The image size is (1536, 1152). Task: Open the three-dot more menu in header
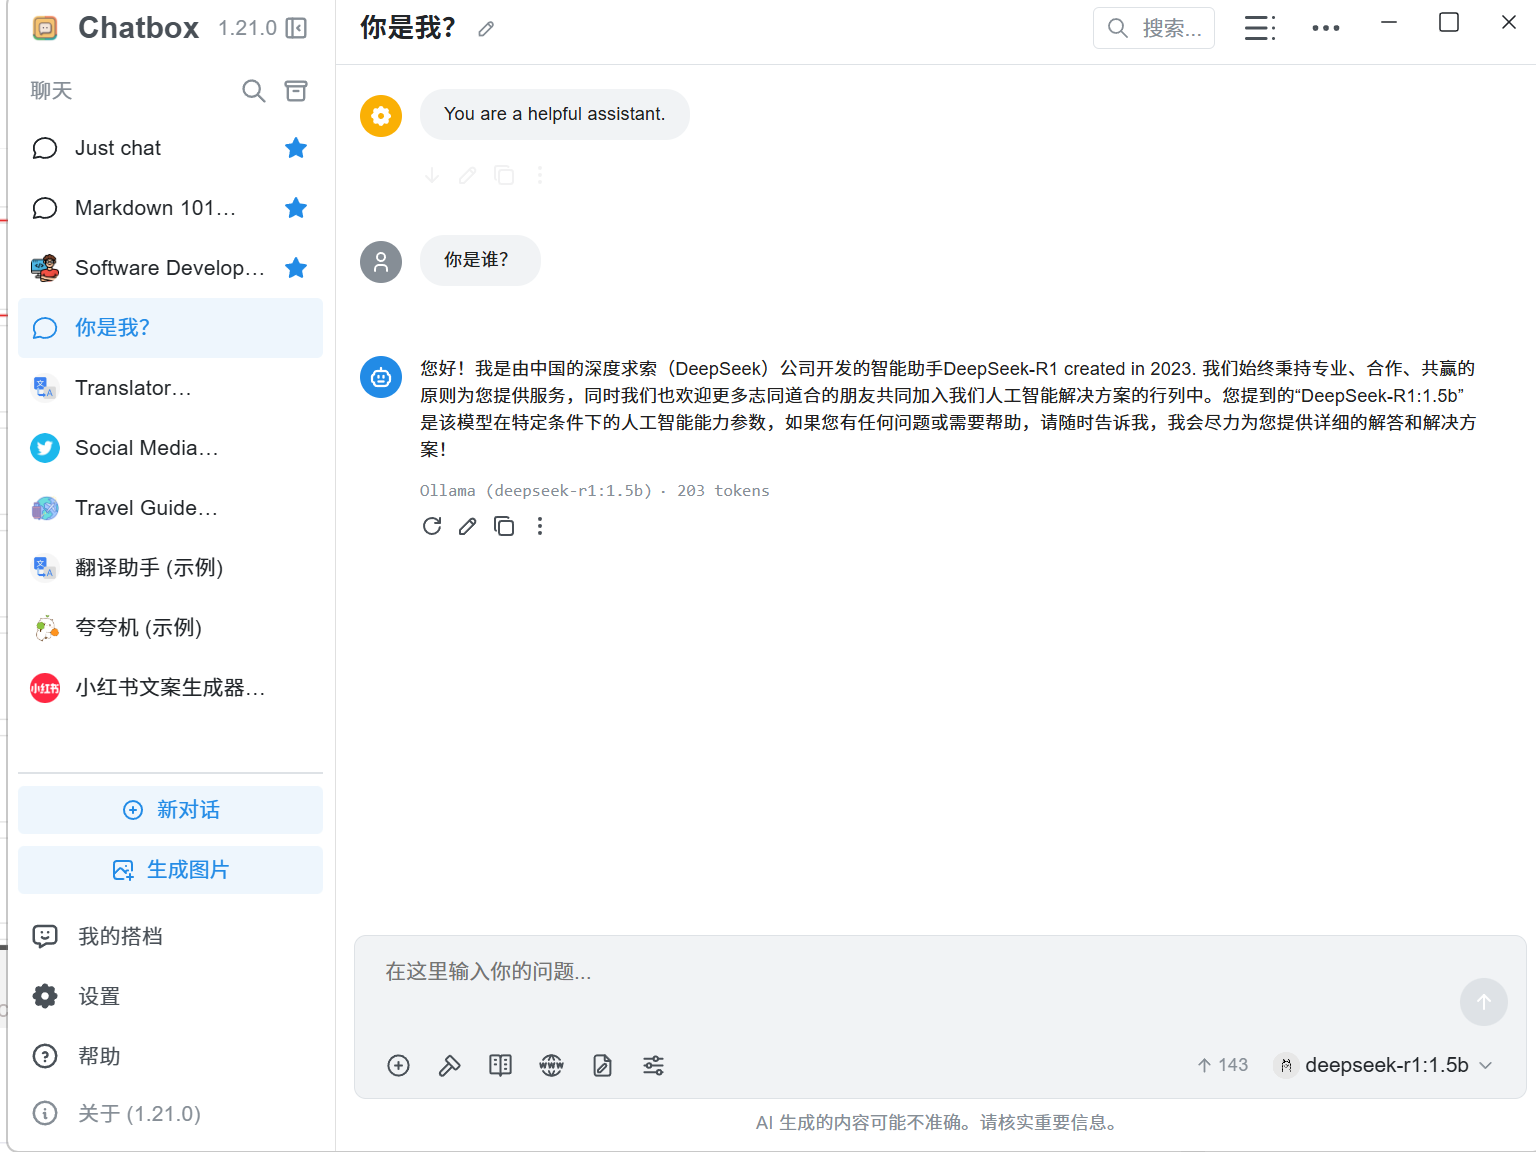click(1326, 28)
